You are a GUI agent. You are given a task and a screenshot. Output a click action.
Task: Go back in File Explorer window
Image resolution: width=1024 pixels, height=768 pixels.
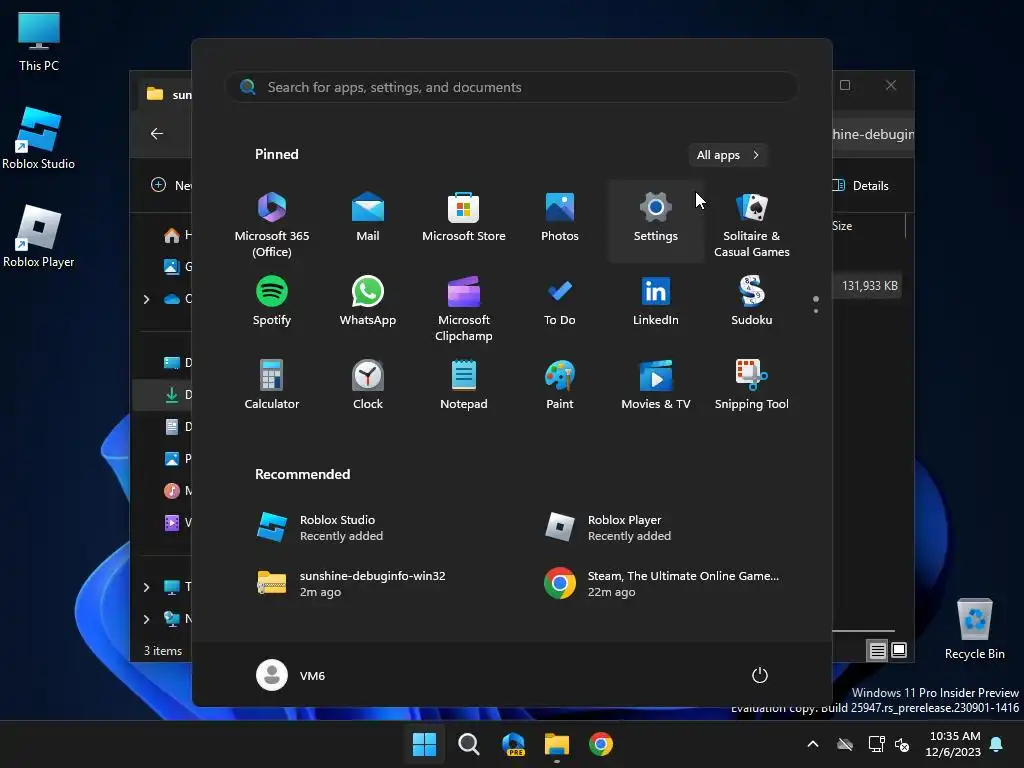click(x=157, y=133)
